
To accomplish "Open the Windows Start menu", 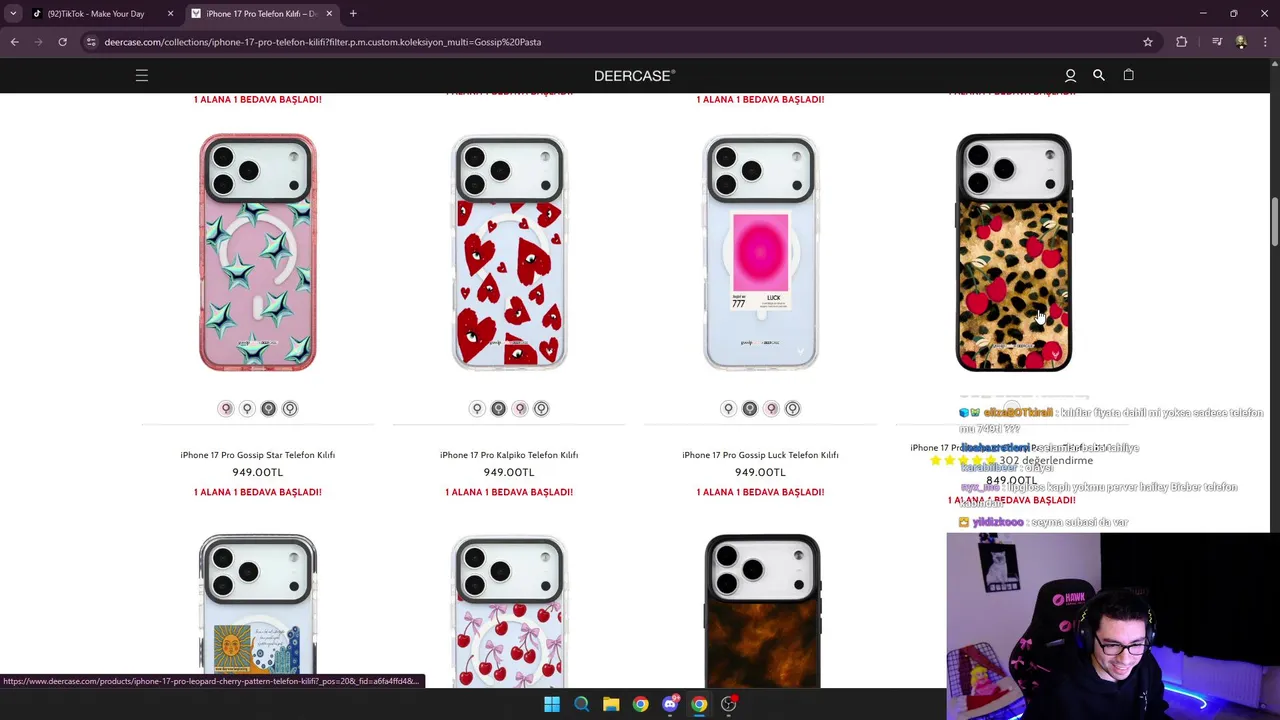I will pos(552,704).
